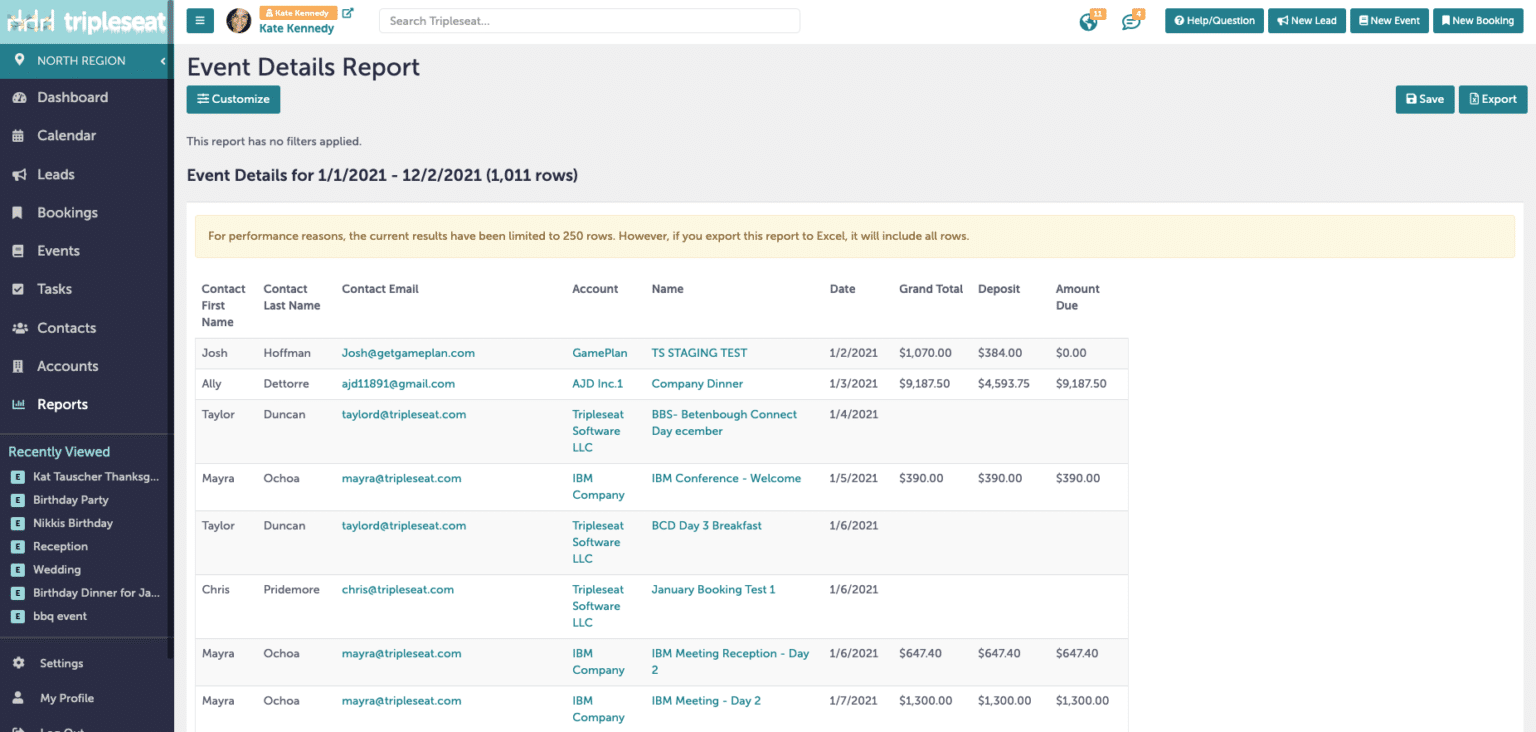Click the Tripleseat logo

(86, 22)
